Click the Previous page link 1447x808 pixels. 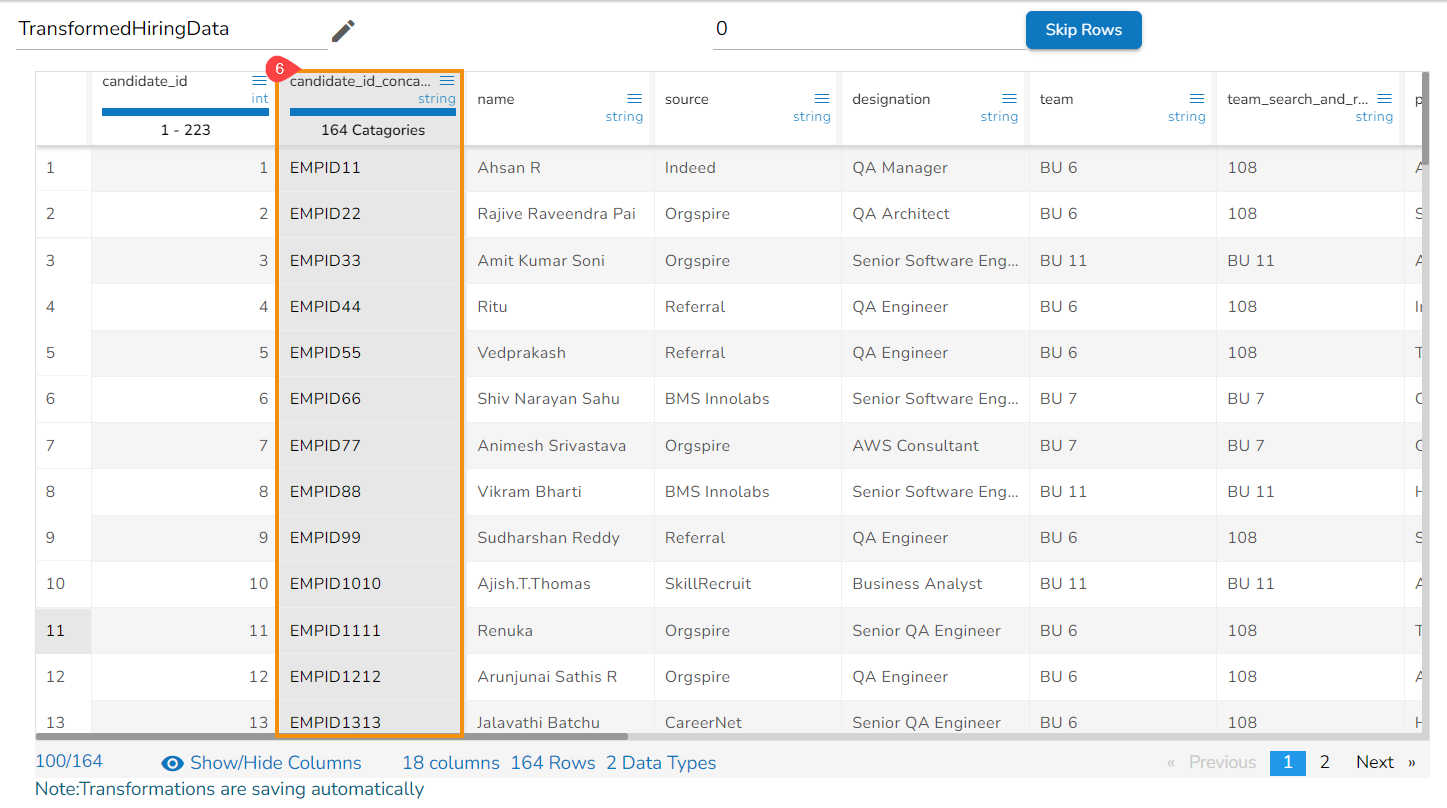pos(1211,762)
